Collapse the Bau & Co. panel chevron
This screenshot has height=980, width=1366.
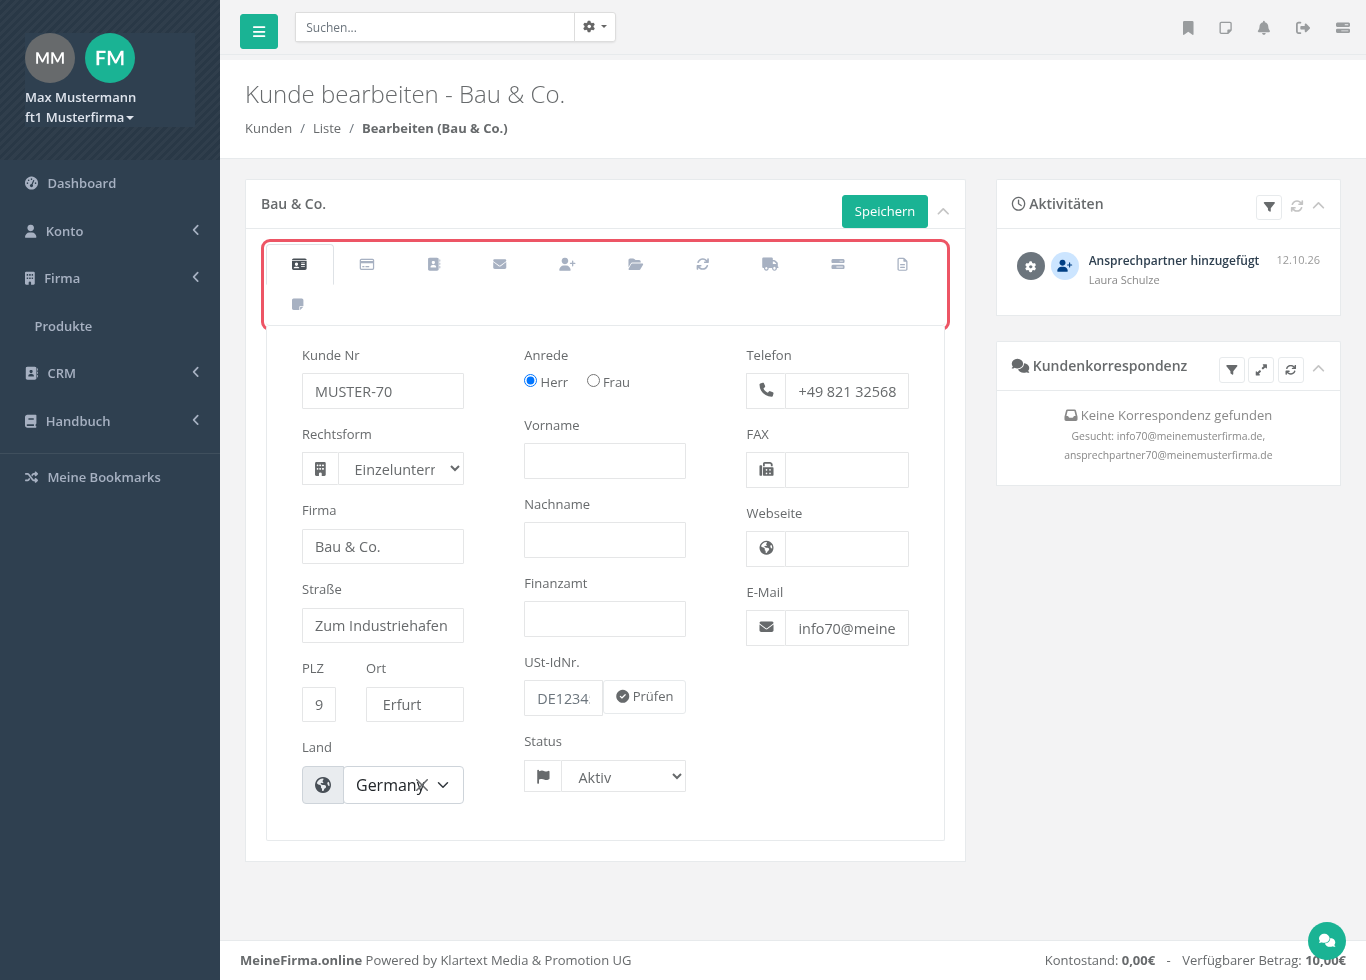pyautogui.click(x=943, y=211)
